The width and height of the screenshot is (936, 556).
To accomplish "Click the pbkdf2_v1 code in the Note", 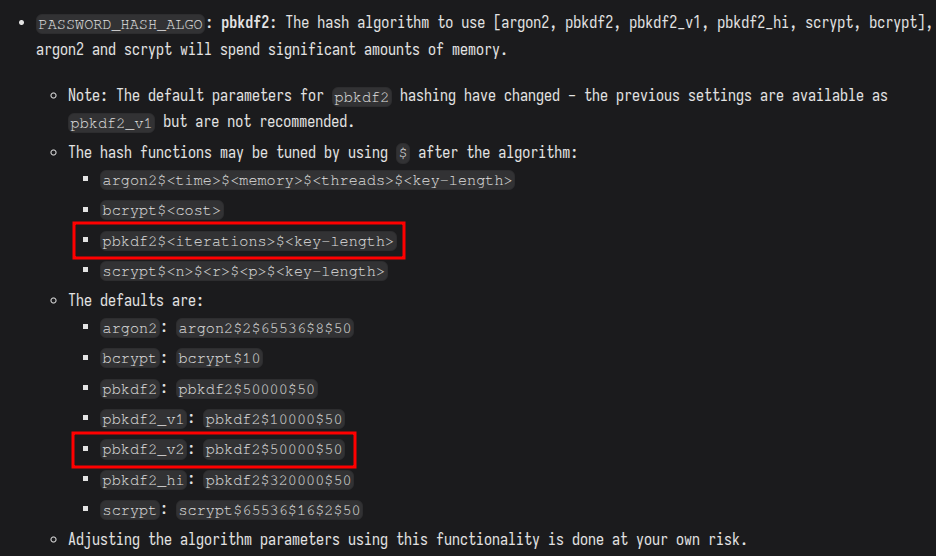I will pos(111,123).
